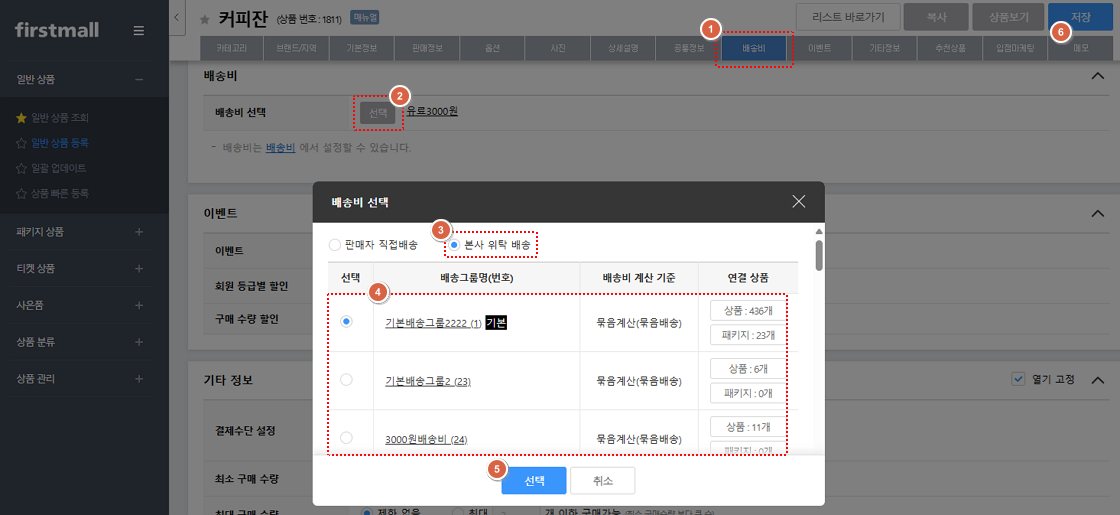The height and width of the screenshot is (515, 1120).
Task: Switch to the 배송비 tab
Action: click(x=754, y=49)
